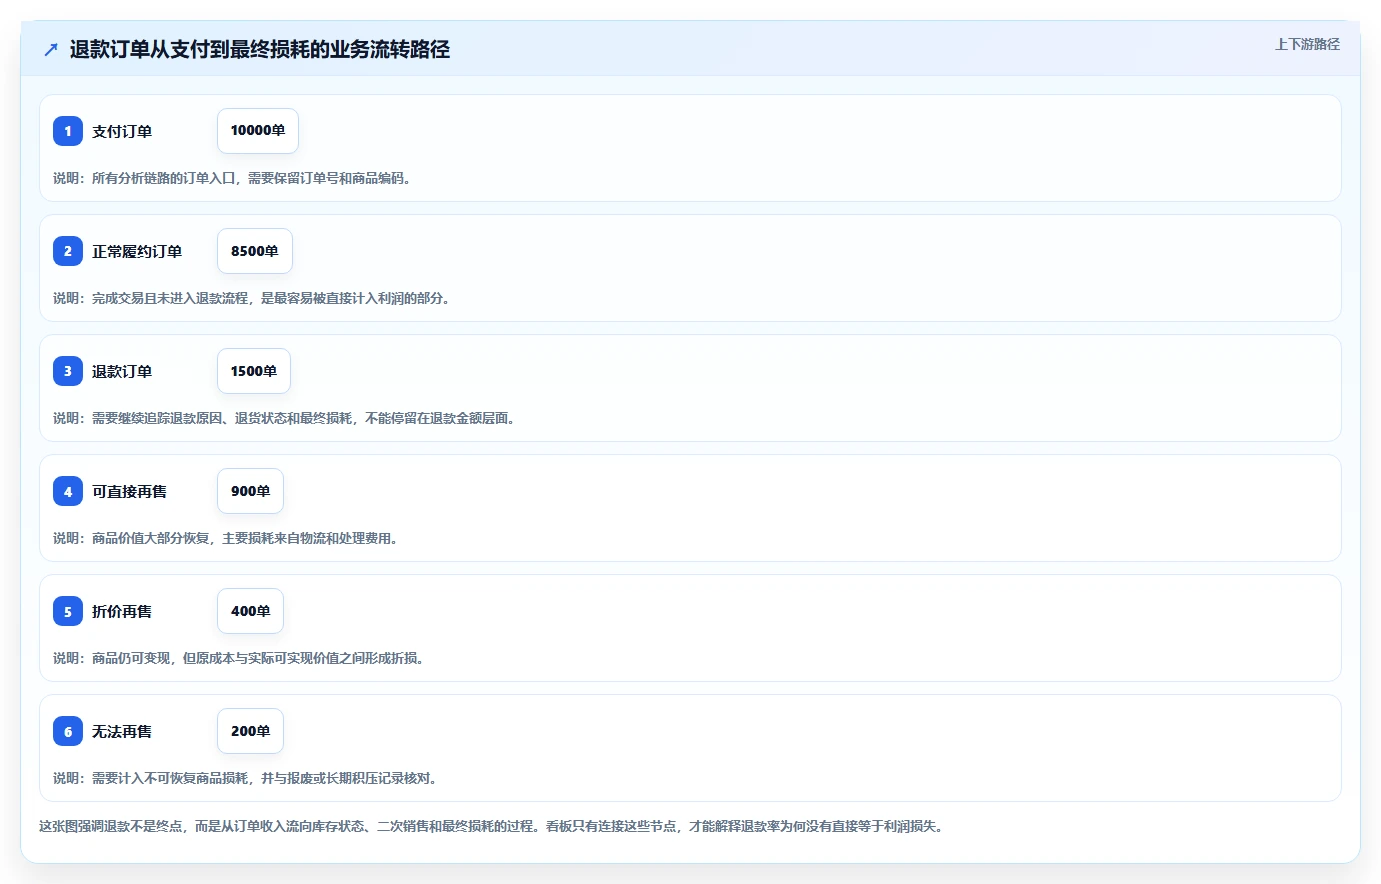The image size is (1381, 884).
Task: Click the 400单 value chip
Action: pyautogui.click(x=250, y=611)
